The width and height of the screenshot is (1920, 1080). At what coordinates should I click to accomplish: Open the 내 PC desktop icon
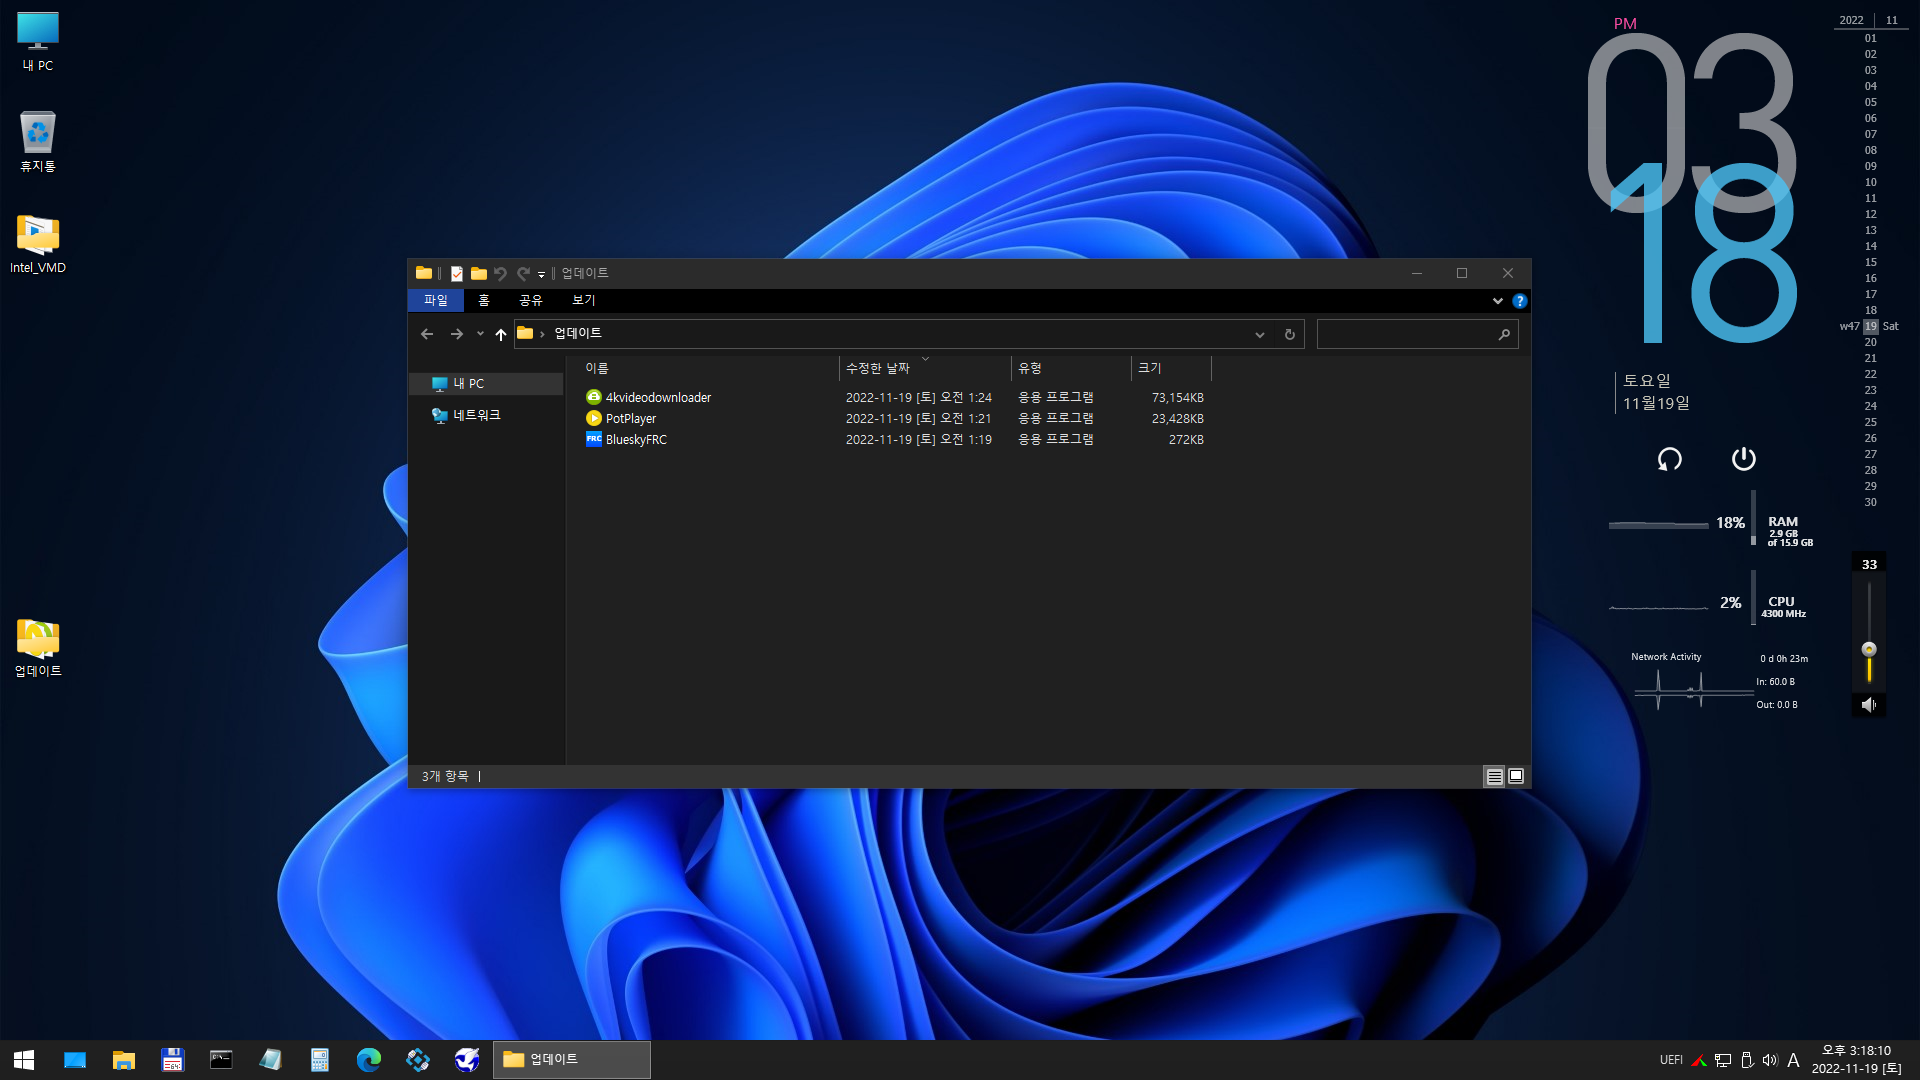pos(38,42)
